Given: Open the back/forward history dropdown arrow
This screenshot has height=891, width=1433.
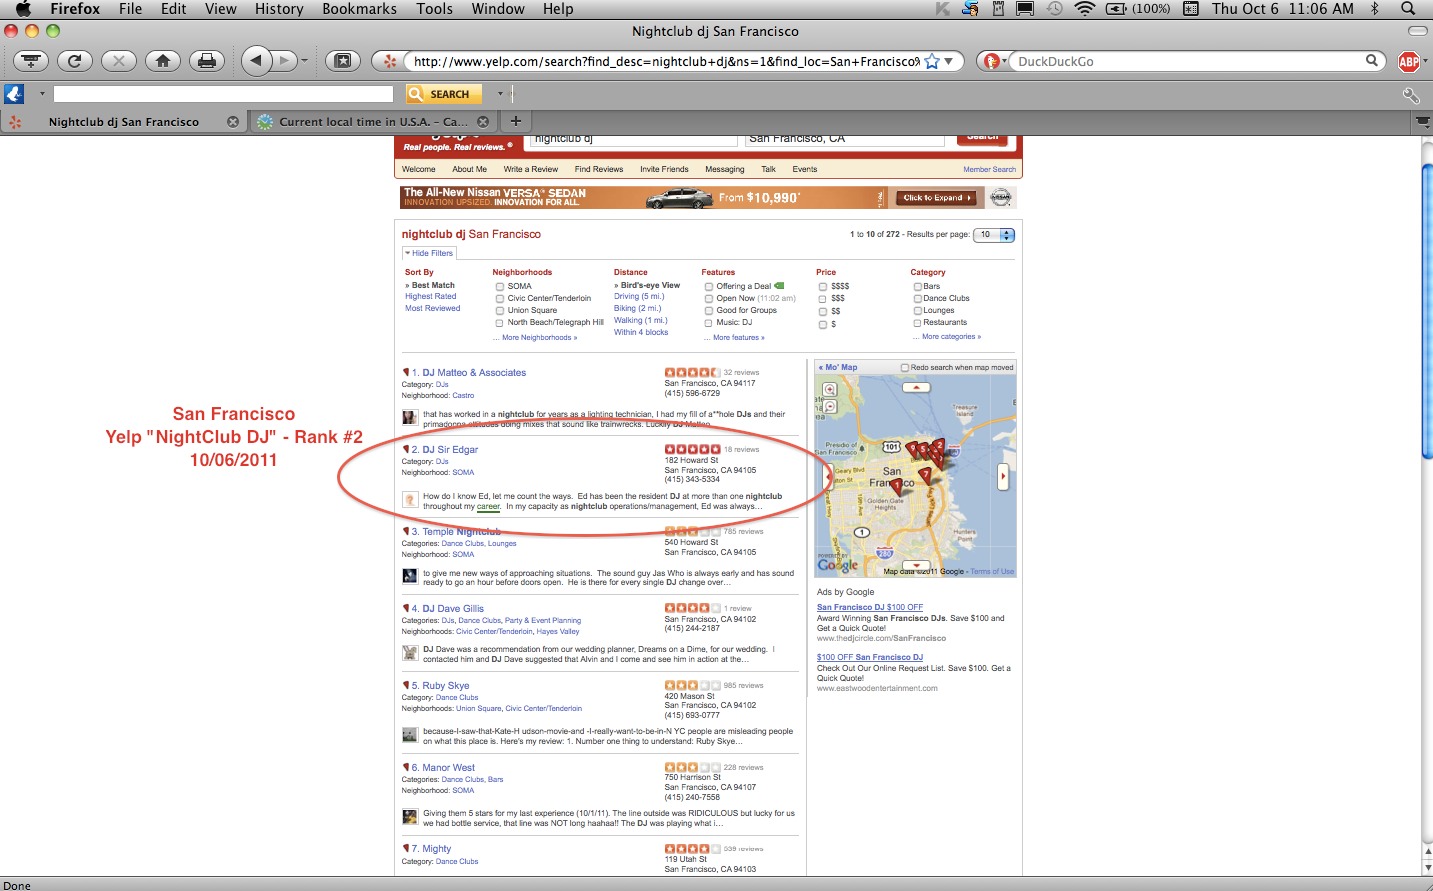Looking at the screenshot, I should 304,62.
